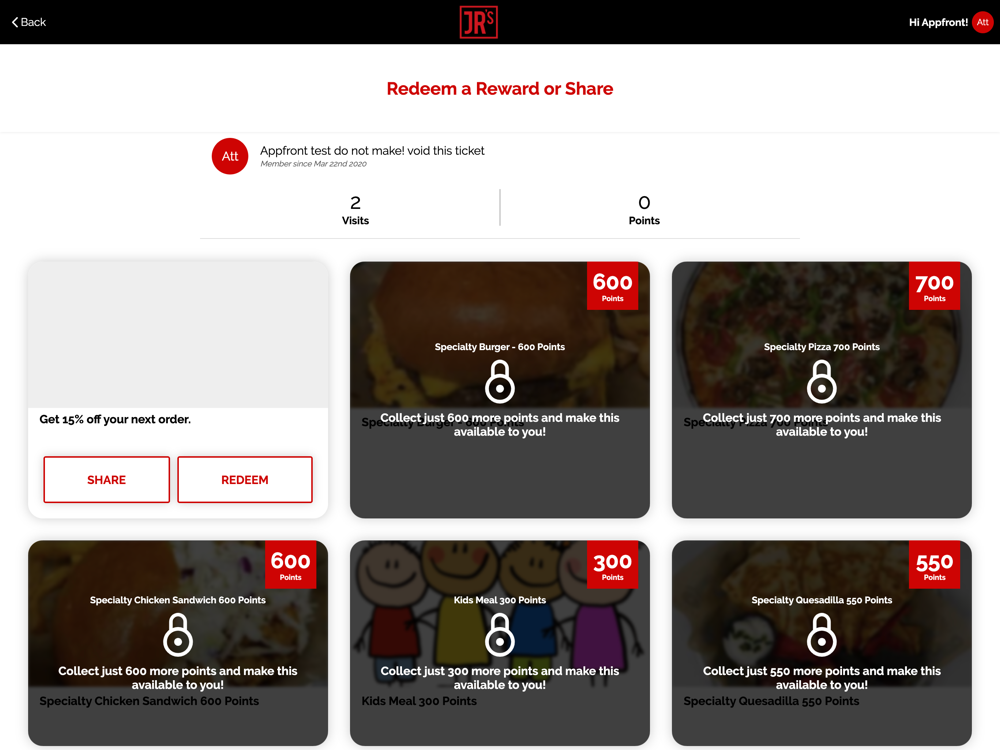Click the lock icon on Chicken Sandwich card
This screenshot has height=750, width=1000.
click(x=178, y=635)
